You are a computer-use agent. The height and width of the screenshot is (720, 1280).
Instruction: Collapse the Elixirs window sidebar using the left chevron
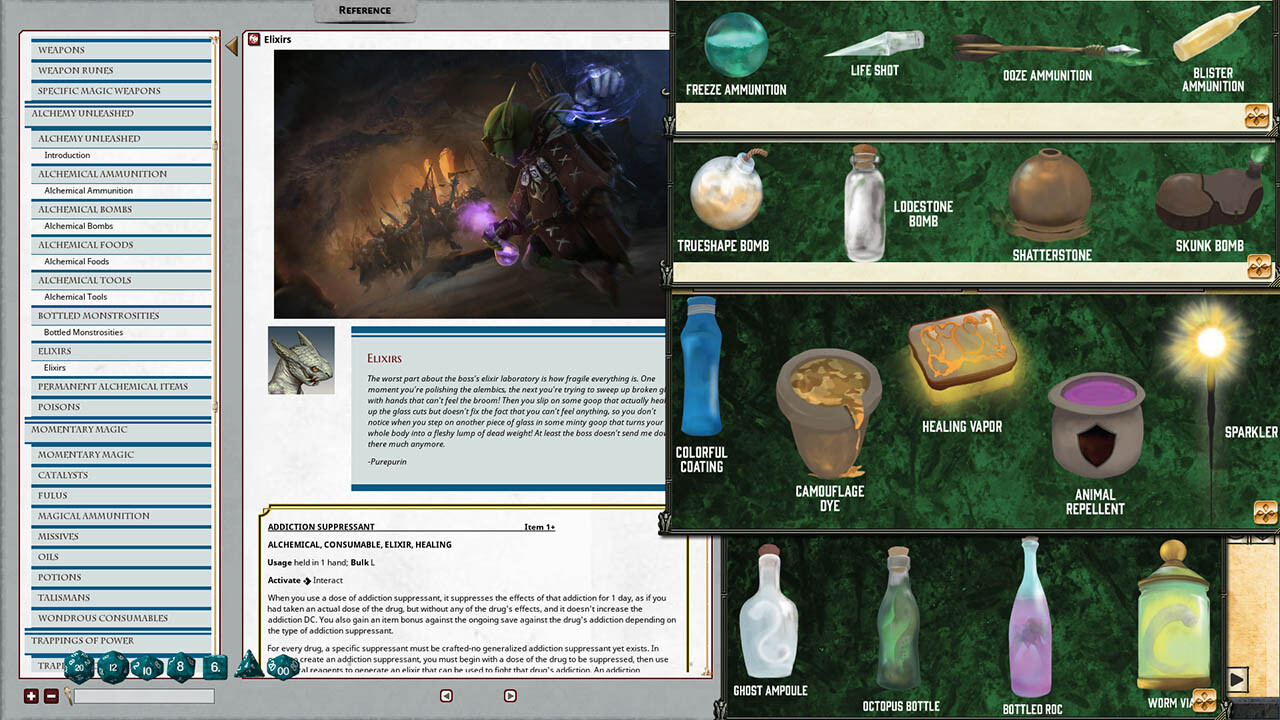(x=231, y=45)
